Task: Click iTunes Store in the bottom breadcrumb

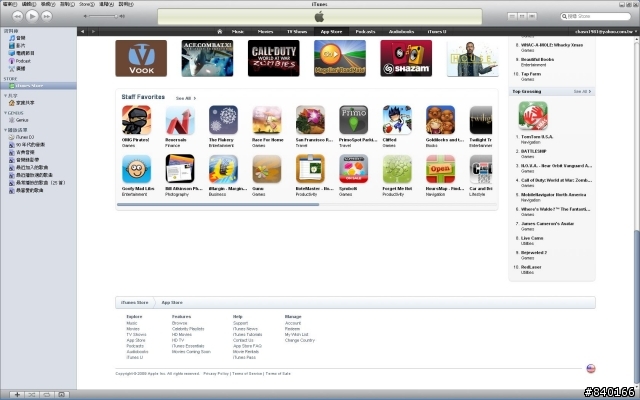Action: click(134, 302)
